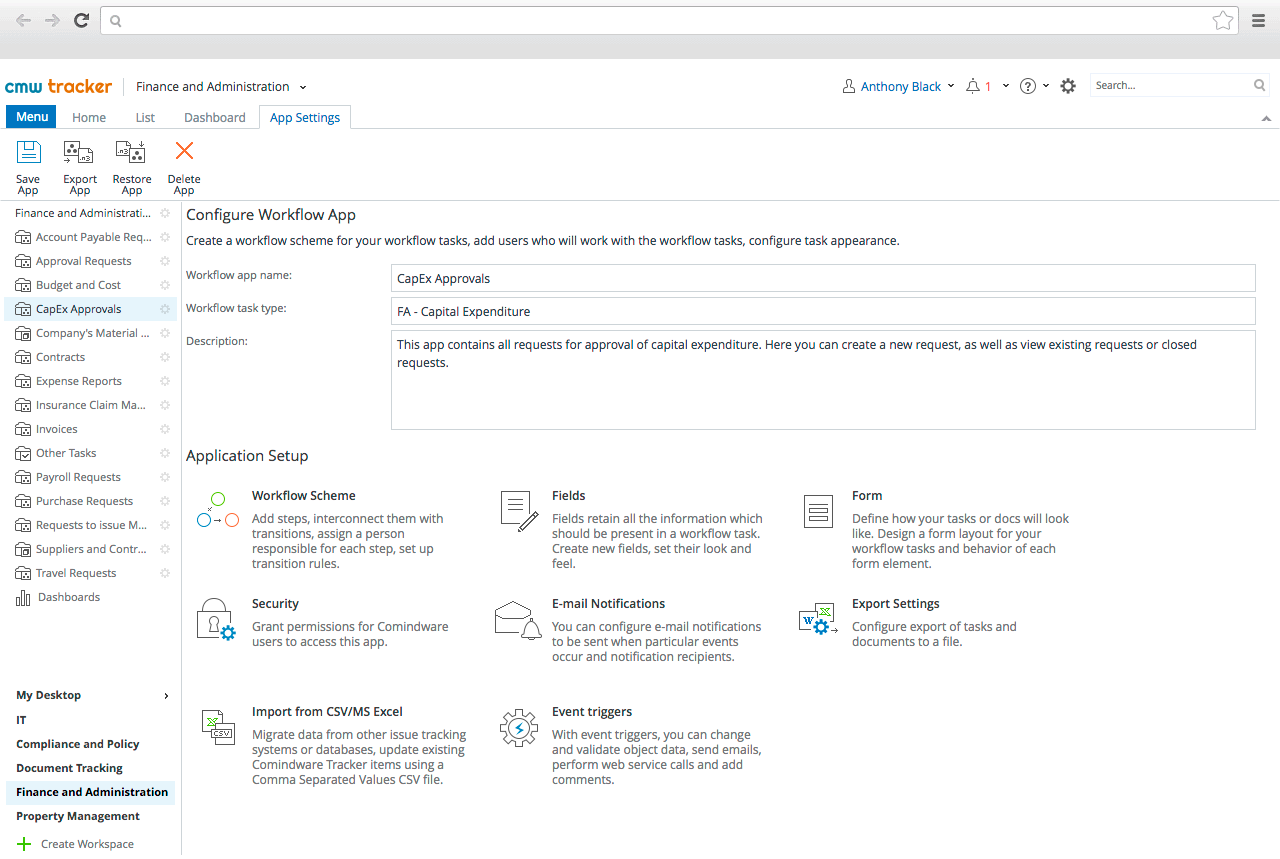Click the Restore App icon
The width and height of the screenshot is (1280, 859).
pos(131,152)
